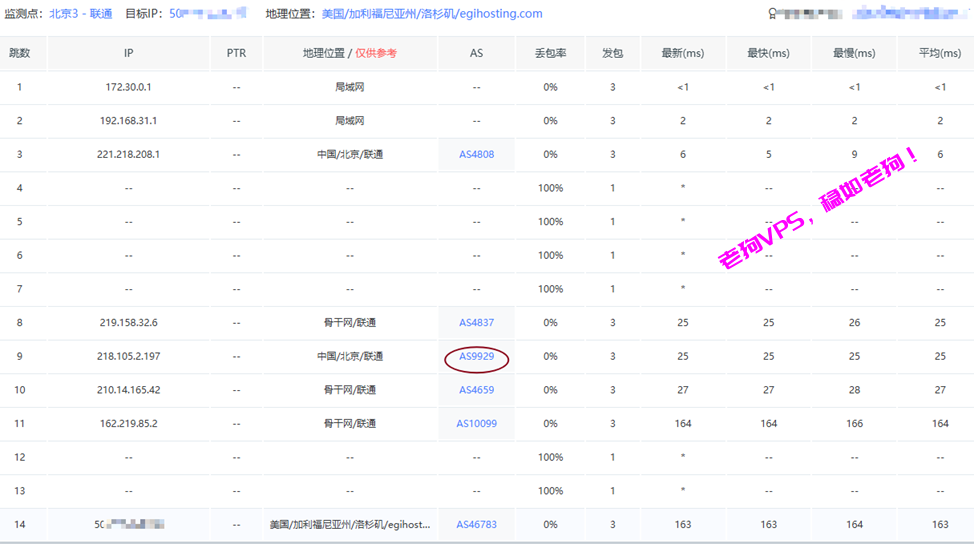Click the AS column header

tap(476, 53)
